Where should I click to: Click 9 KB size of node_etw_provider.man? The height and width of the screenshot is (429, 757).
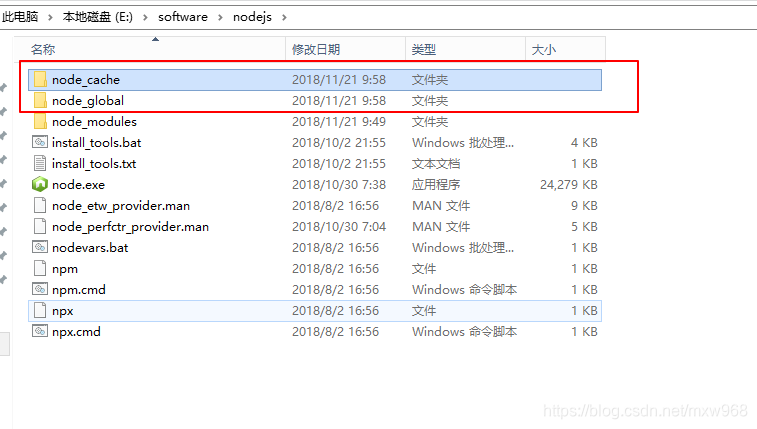point(584,206)
